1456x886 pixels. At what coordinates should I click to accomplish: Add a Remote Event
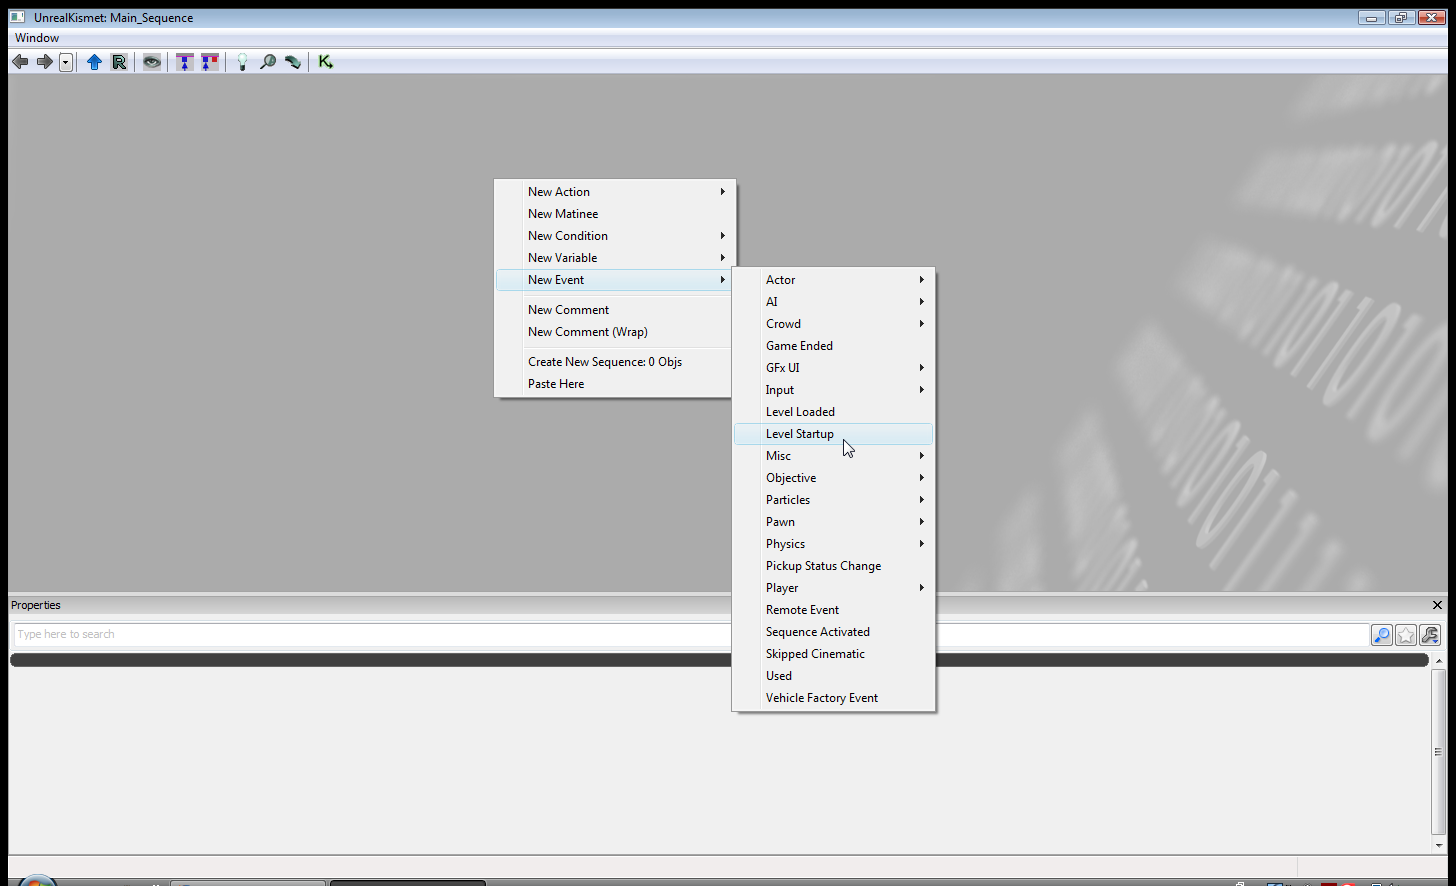[x=834, y=610]
